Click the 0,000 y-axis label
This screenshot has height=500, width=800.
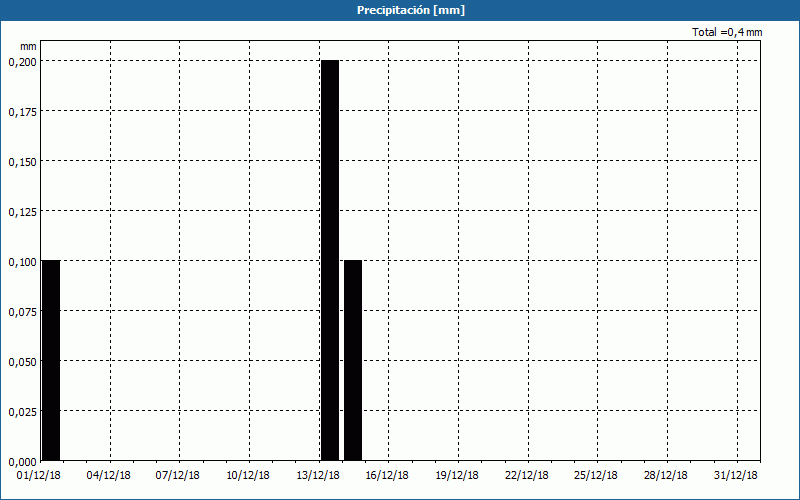coord(22,462)
